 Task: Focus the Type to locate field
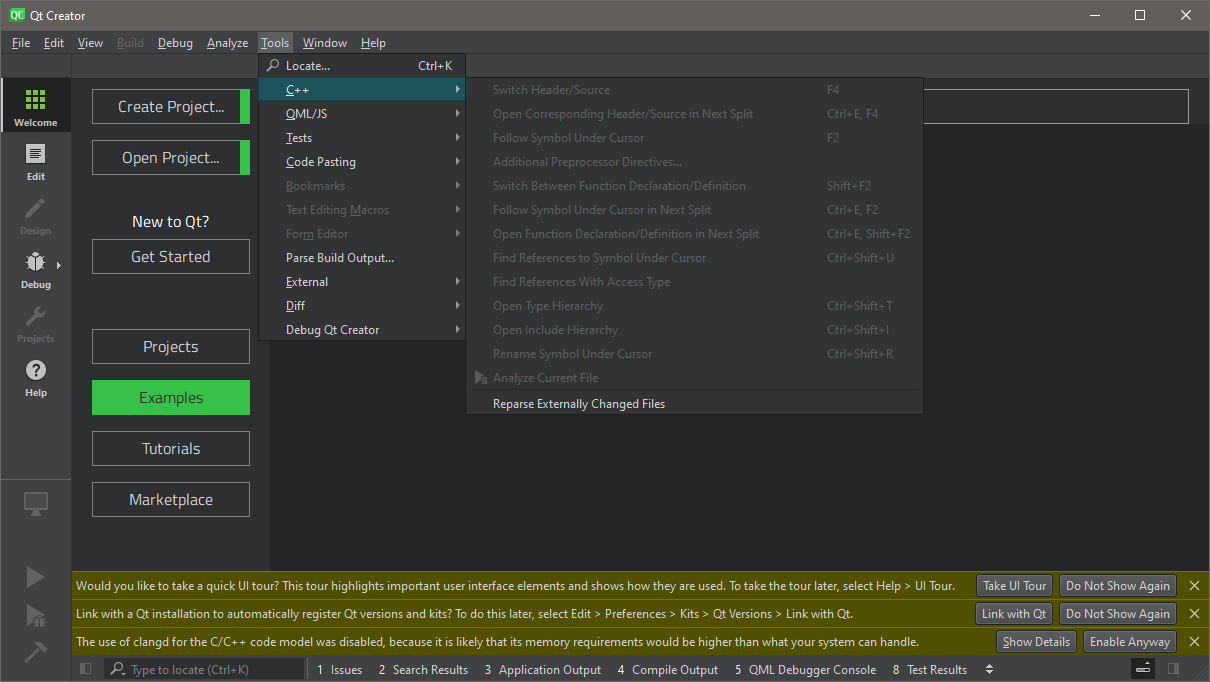click(x=205, y=669)
